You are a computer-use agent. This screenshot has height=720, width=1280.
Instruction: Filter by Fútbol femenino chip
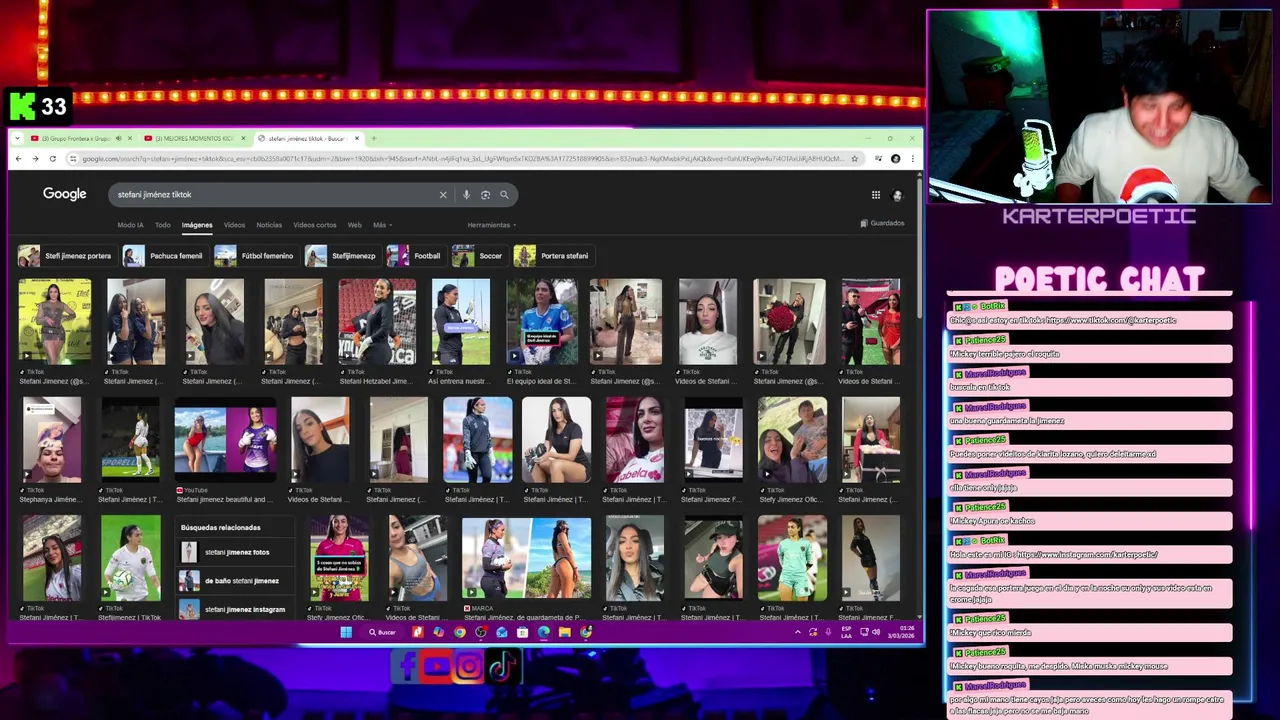pos(256,256)
